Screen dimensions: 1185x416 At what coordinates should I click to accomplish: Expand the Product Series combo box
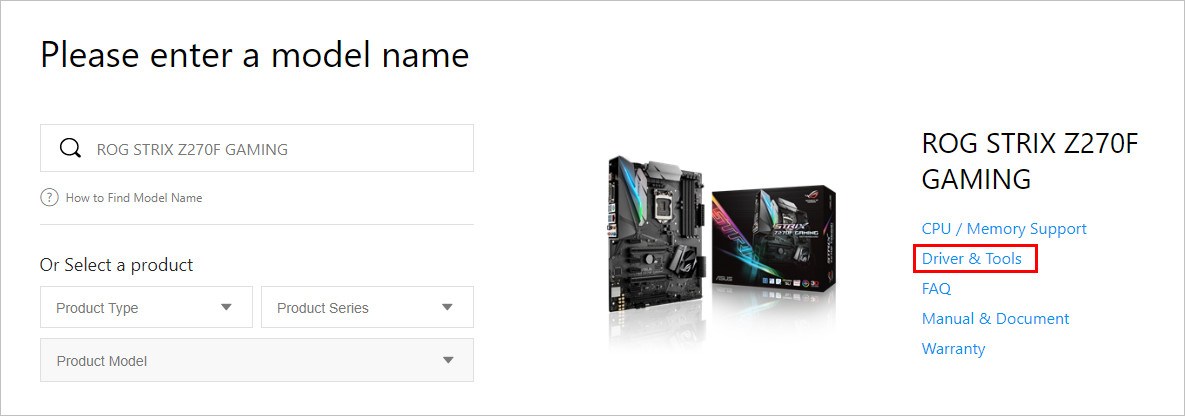pyautogui.click(x=367, y=307)
